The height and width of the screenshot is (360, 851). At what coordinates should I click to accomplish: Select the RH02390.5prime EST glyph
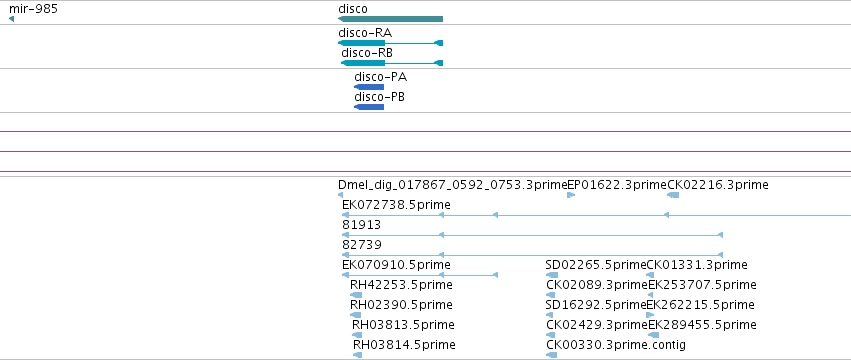click(x=356, y=315)
